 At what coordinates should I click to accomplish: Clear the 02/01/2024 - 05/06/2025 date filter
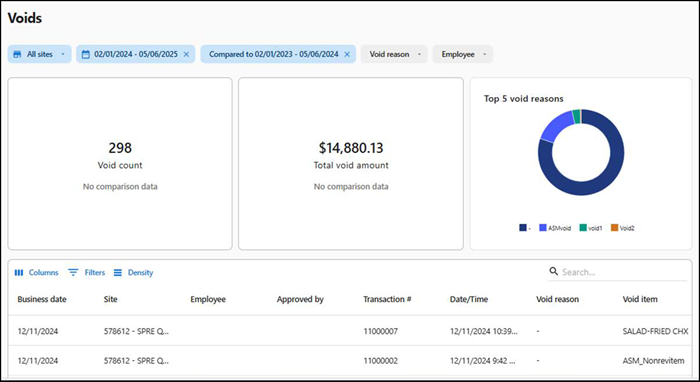(x=186, y=54)
